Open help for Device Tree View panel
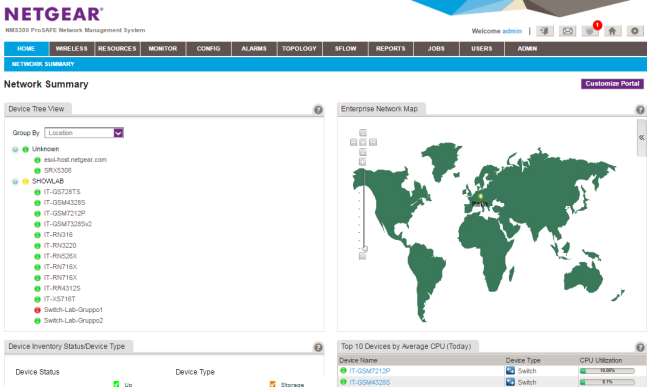The width and height of the screenshot is (650, 387). click(318, 110)
